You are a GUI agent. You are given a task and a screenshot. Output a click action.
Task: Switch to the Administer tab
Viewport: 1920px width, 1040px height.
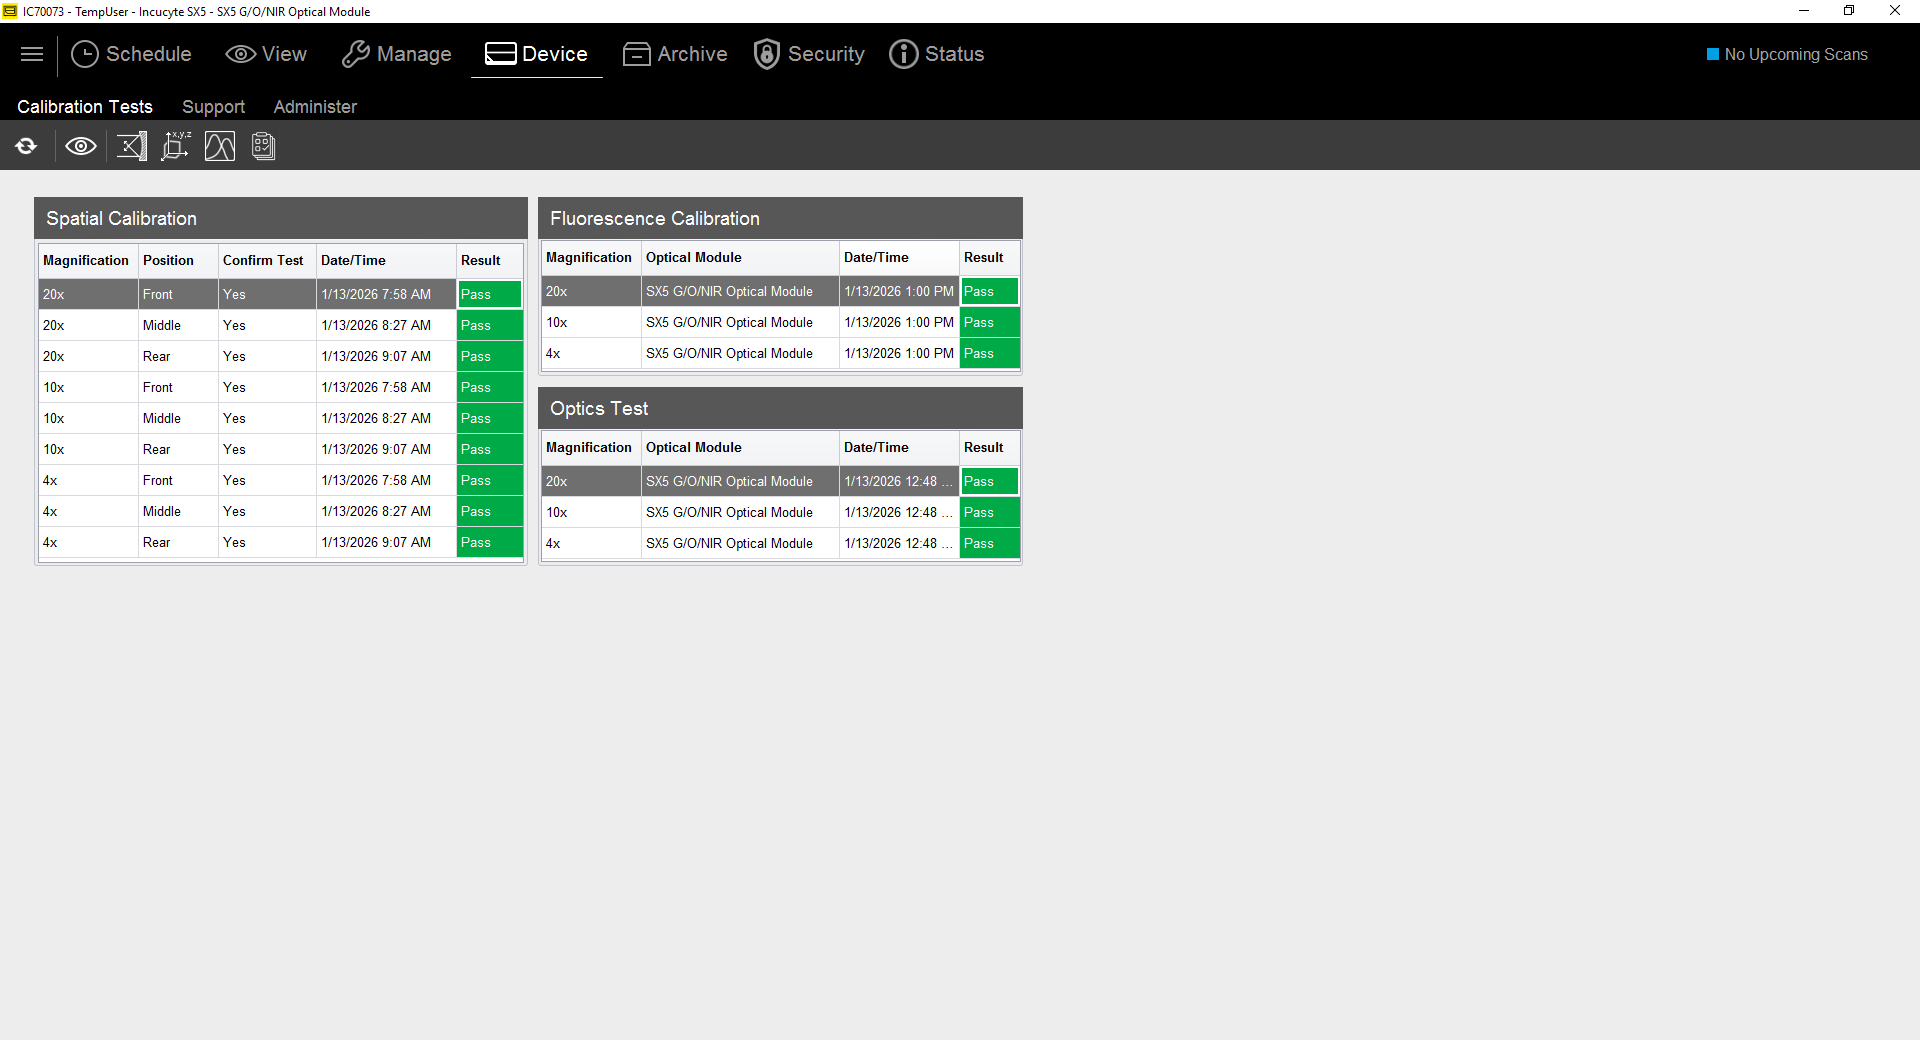point(315,106)
